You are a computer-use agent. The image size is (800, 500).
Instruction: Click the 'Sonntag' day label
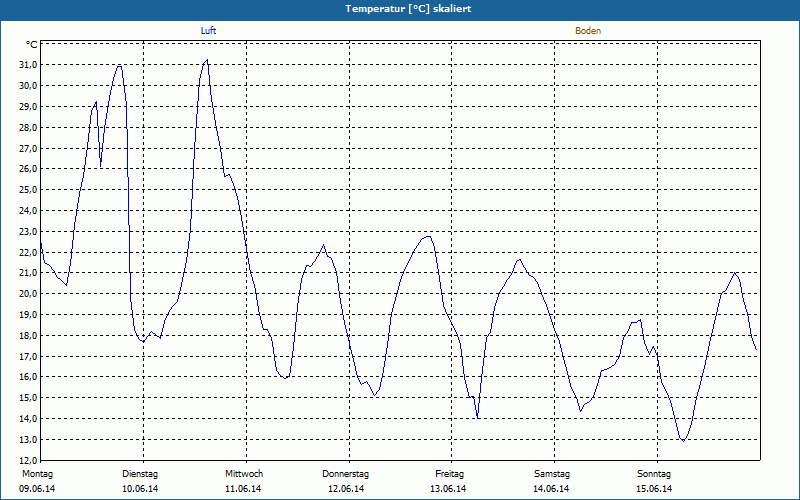[654, 474]
